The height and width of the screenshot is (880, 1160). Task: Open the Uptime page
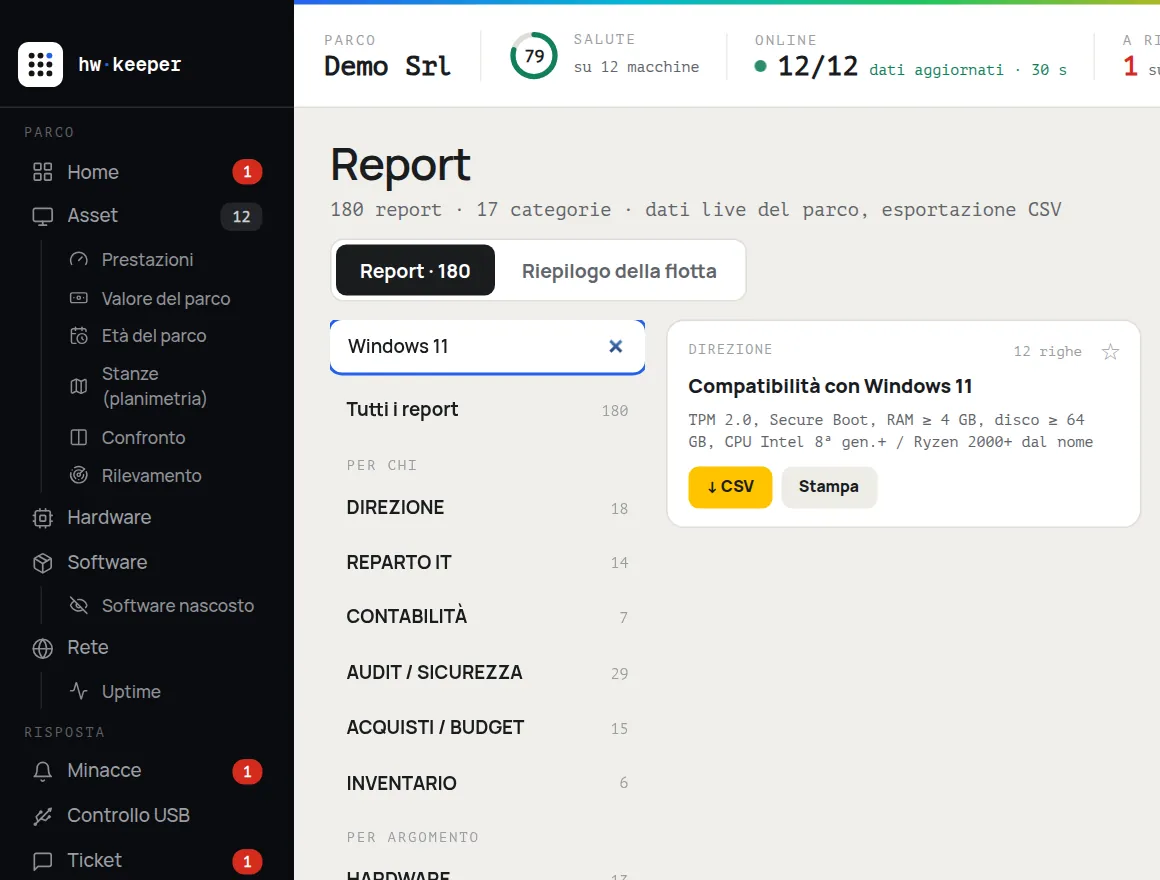point(131,691)
